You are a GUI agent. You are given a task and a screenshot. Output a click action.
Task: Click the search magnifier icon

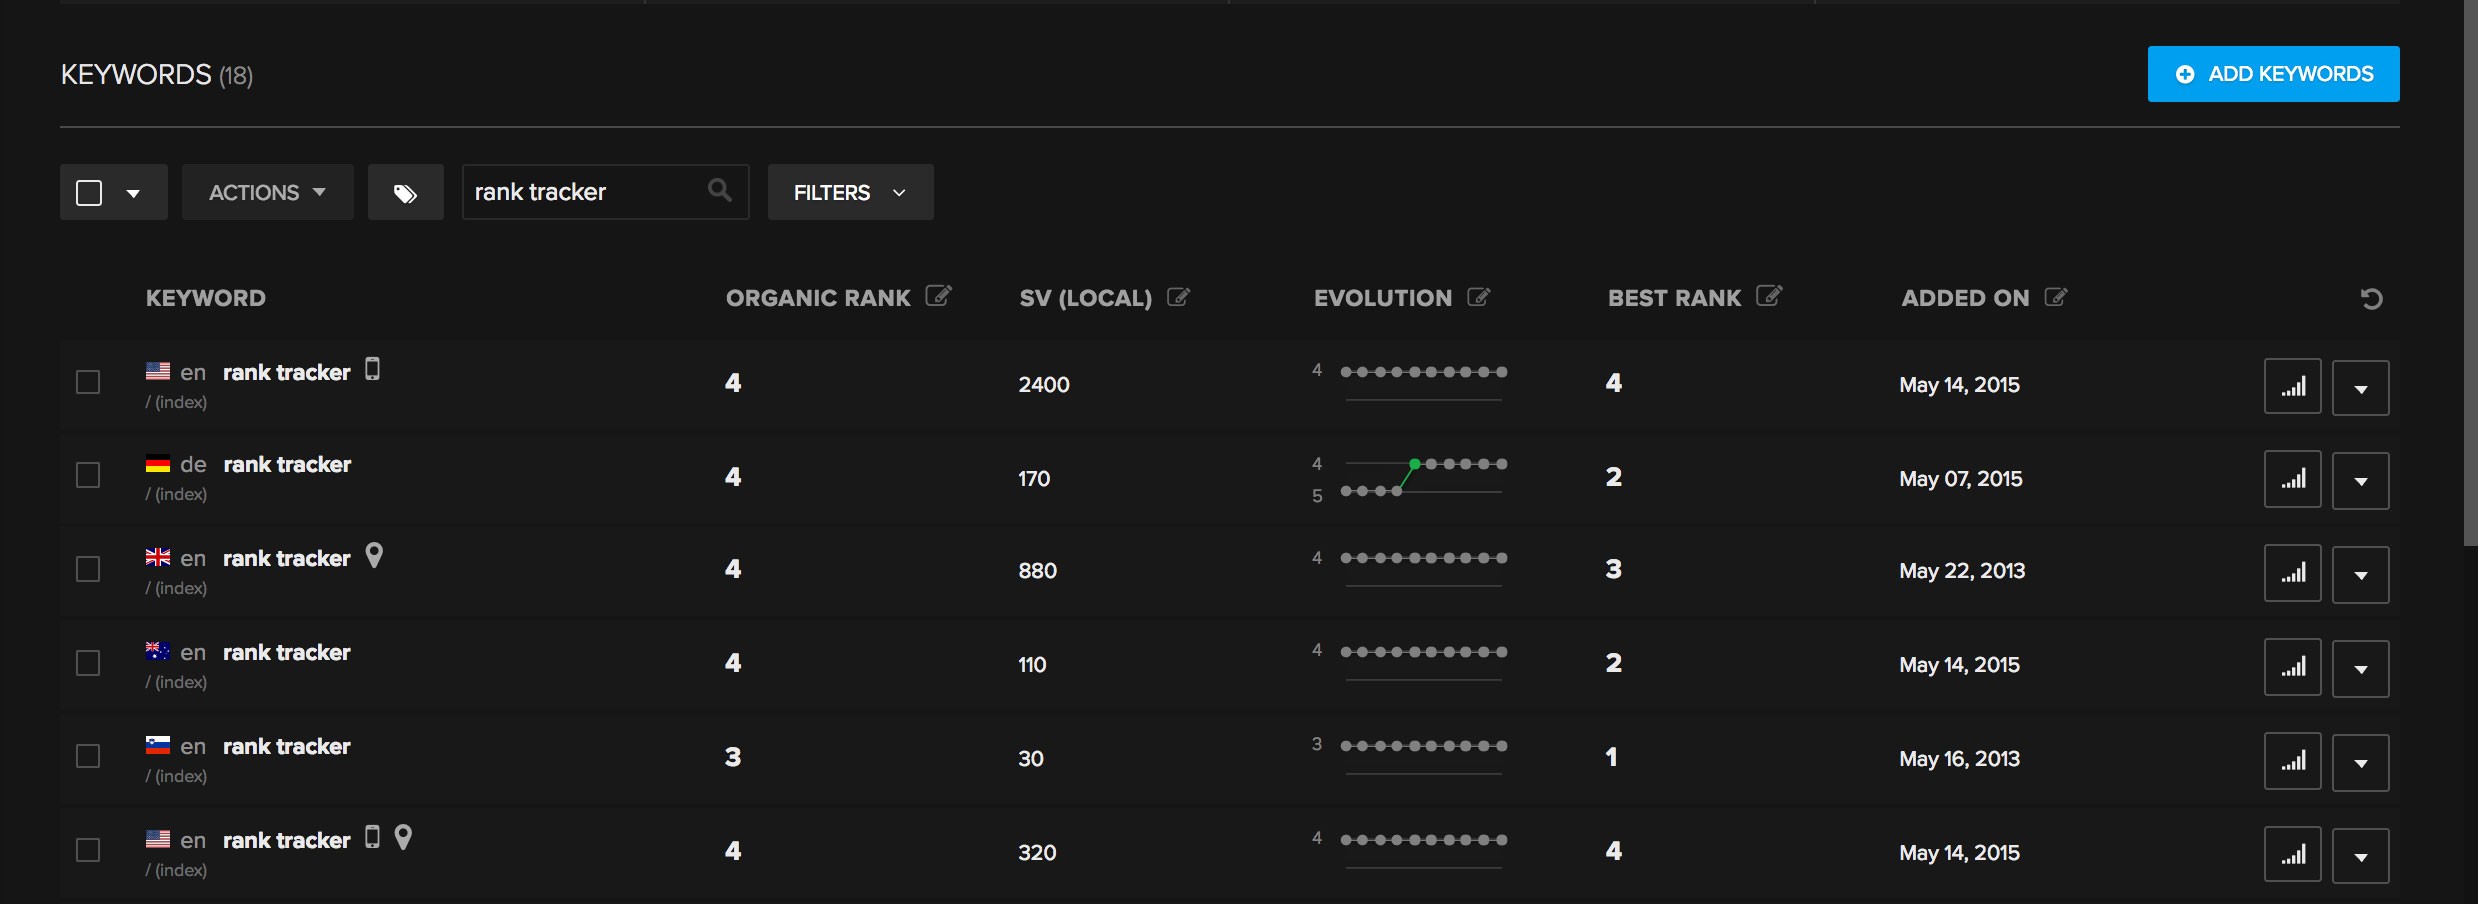pyautogui.click(x=719, y=190)
